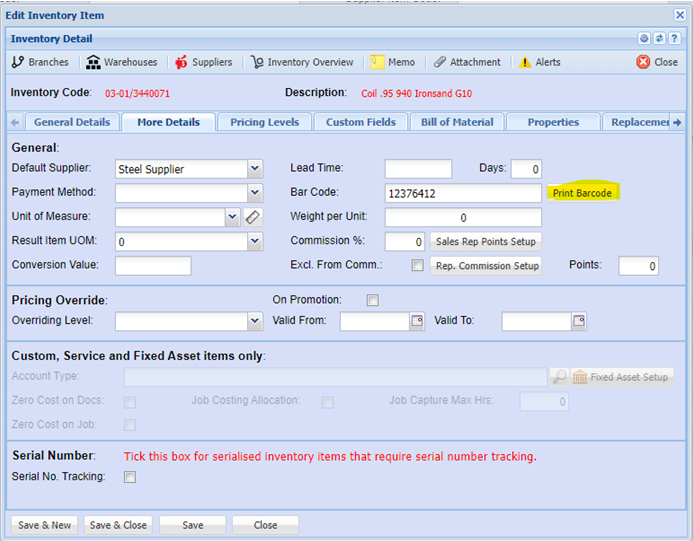
Task: Click the Bar Code input field
Action: coord(462,193)
